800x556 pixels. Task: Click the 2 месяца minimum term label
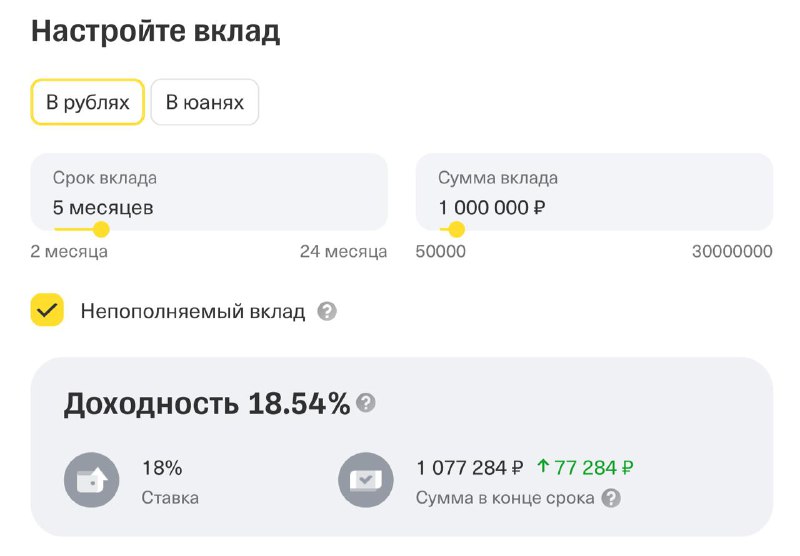pyautogui.click(x=69, y=251)
